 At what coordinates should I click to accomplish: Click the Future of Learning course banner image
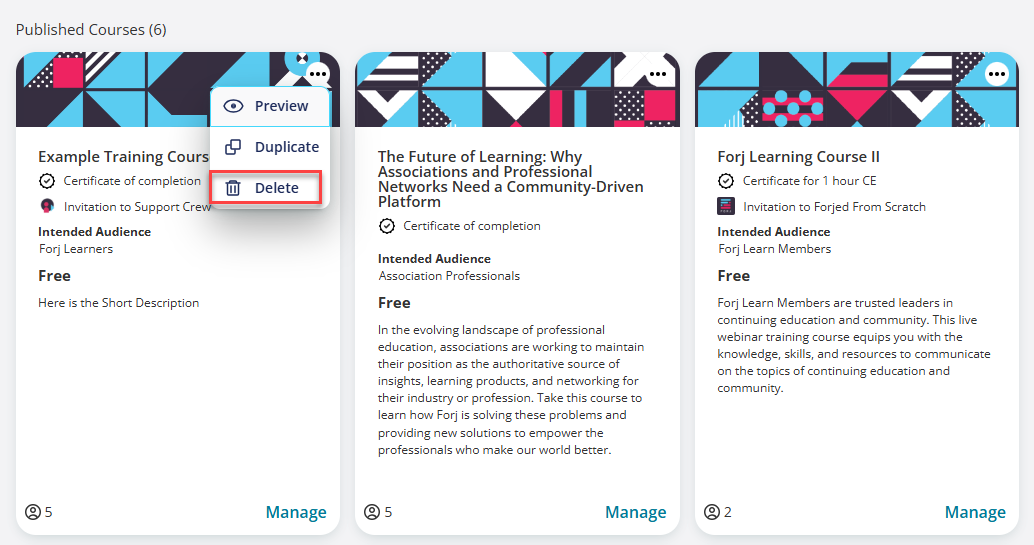517,90
